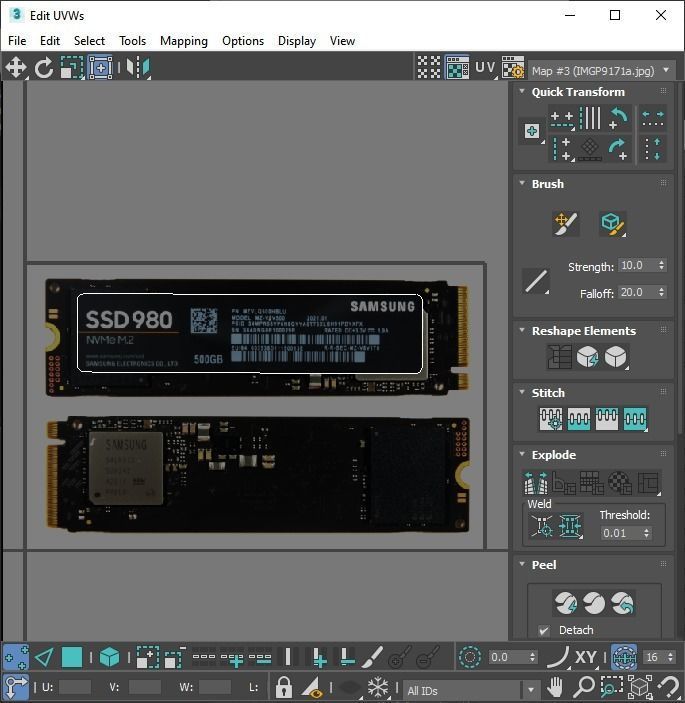Click the Space Horizontally icon
The image size is (685, 703).
pyautogui.click(x=653, y=118)
